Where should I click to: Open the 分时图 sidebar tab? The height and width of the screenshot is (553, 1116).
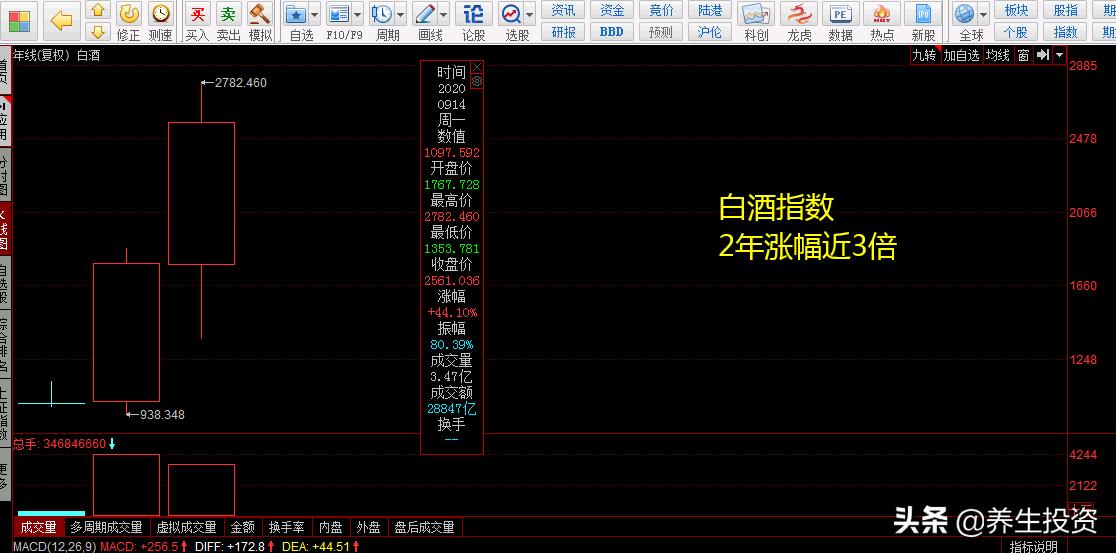[x=5, y=173]
